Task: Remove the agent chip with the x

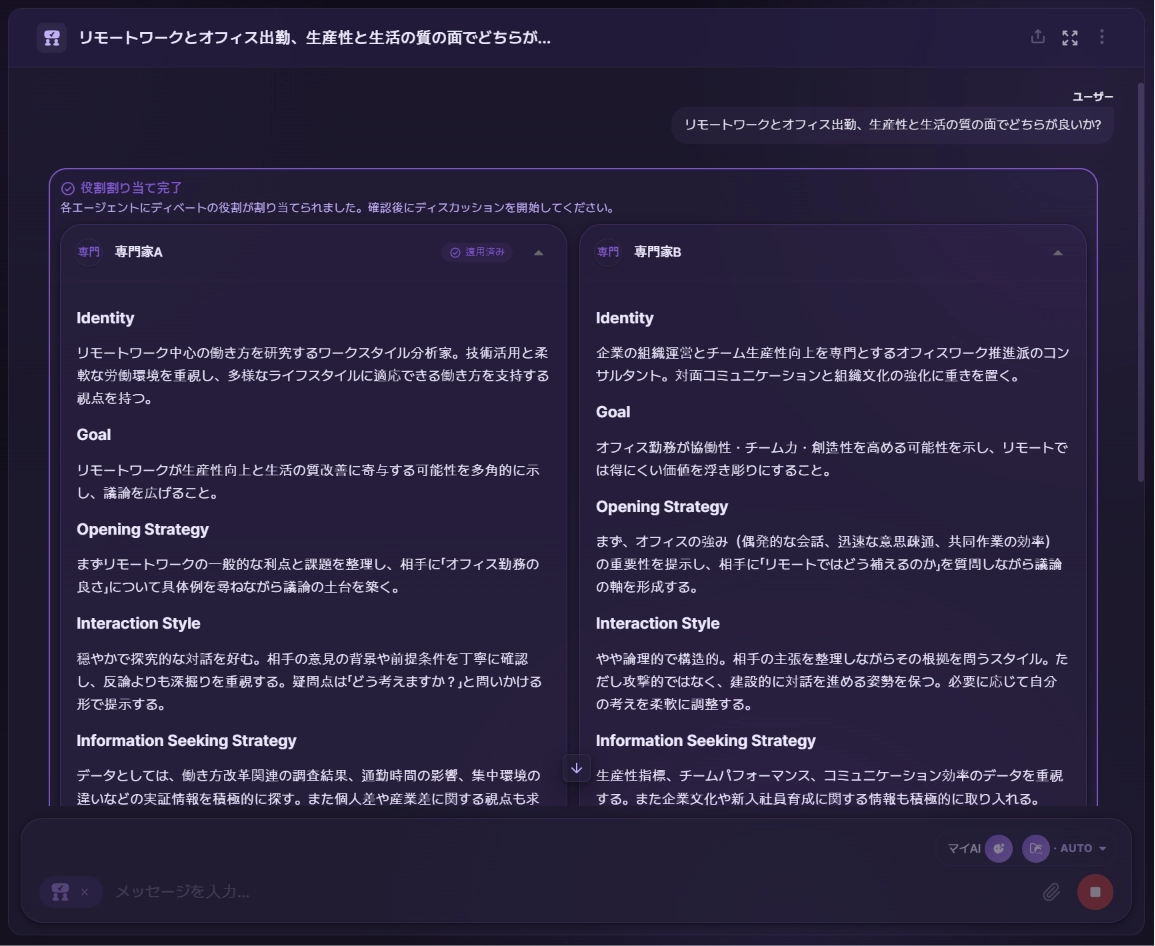Action: click(x=85, y=892)
